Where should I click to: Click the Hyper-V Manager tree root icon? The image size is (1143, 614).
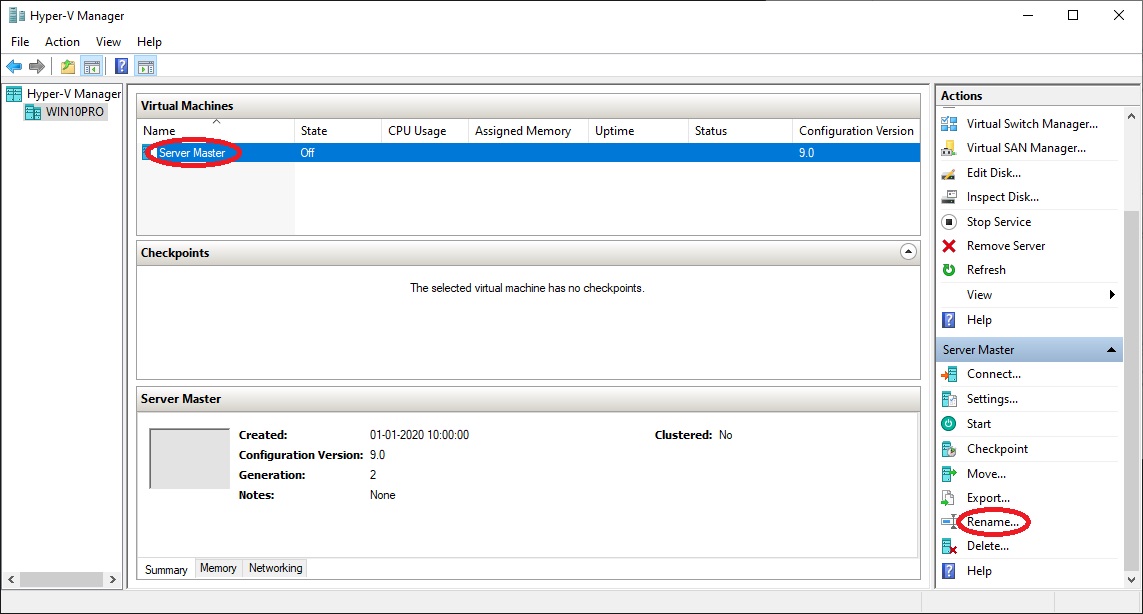pyautogui.click(x=14, y=94)
